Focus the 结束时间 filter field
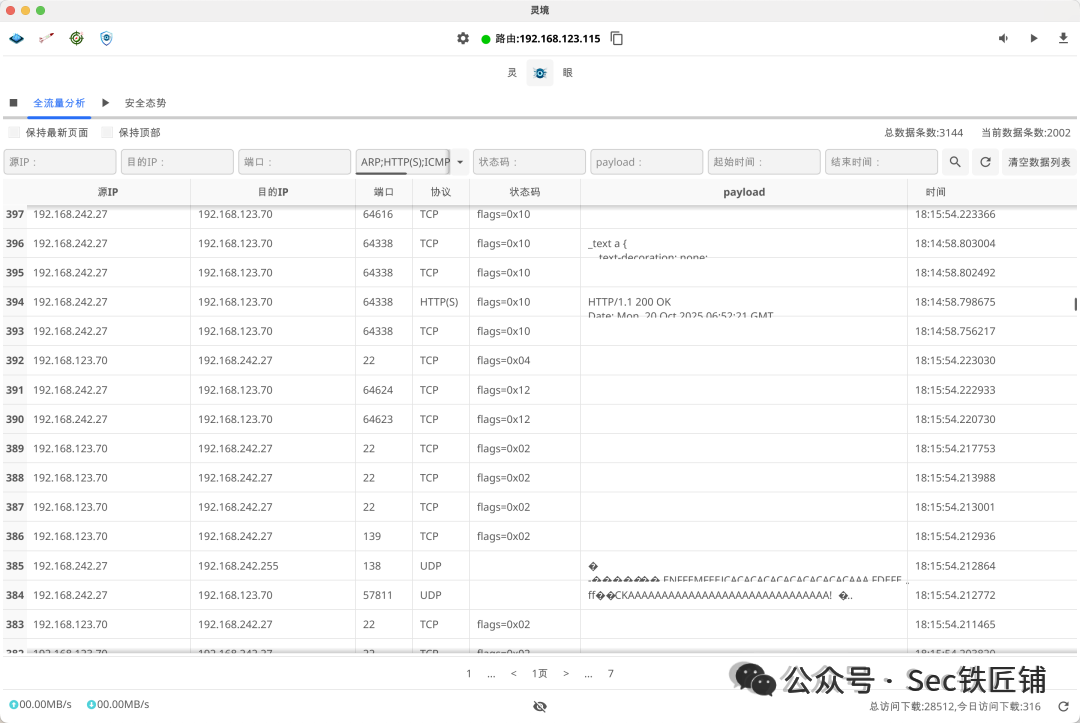This screenshot has width=1080, height=723. click(882, 162)
